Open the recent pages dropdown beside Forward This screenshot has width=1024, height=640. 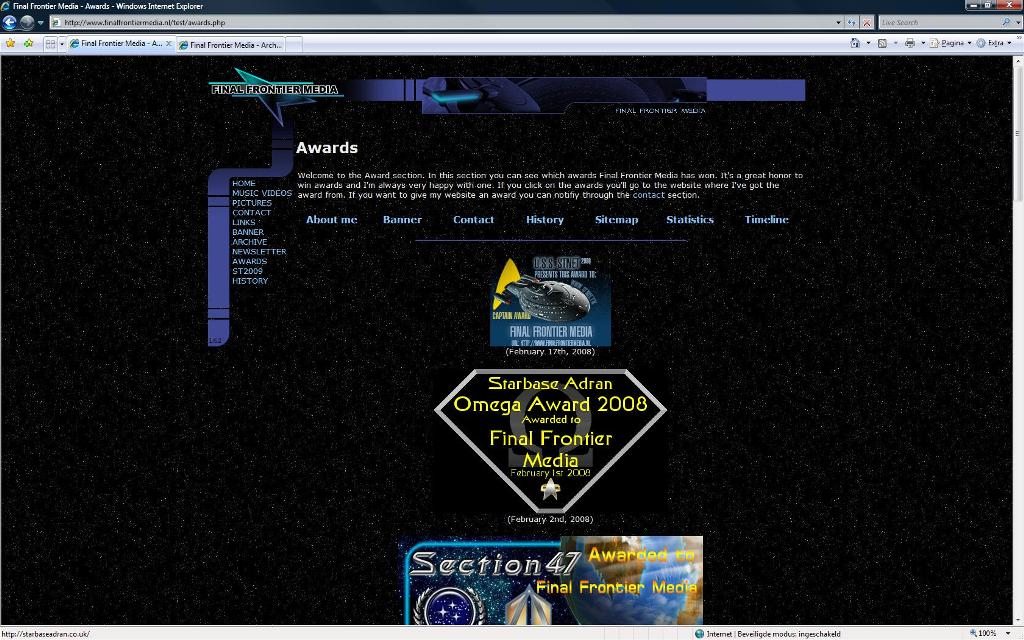point(40,23)
